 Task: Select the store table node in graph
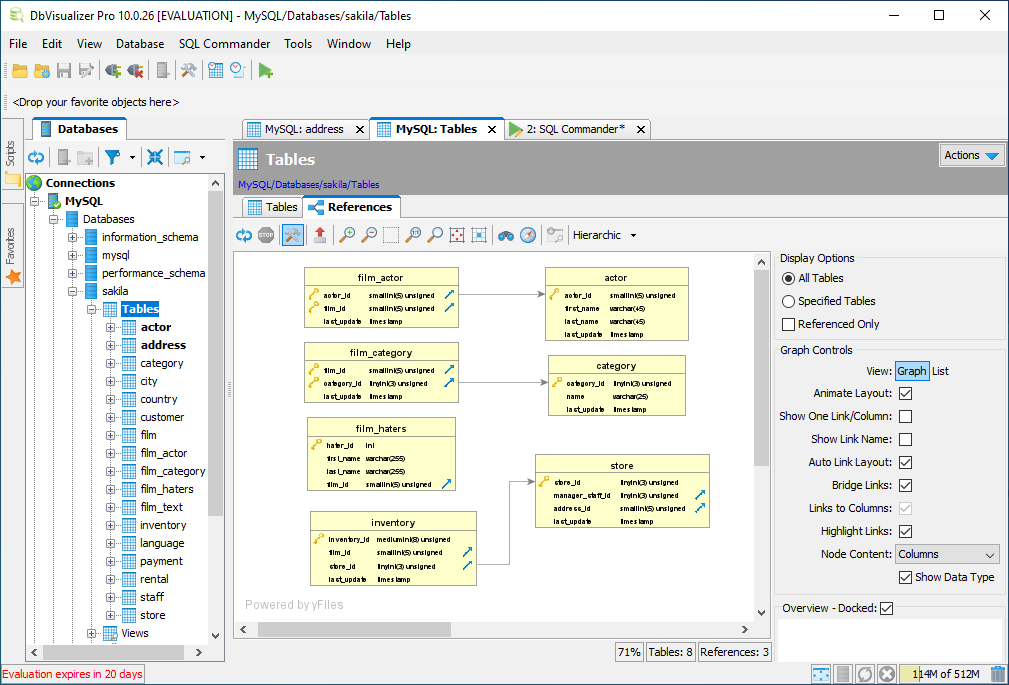click(622, 491)
